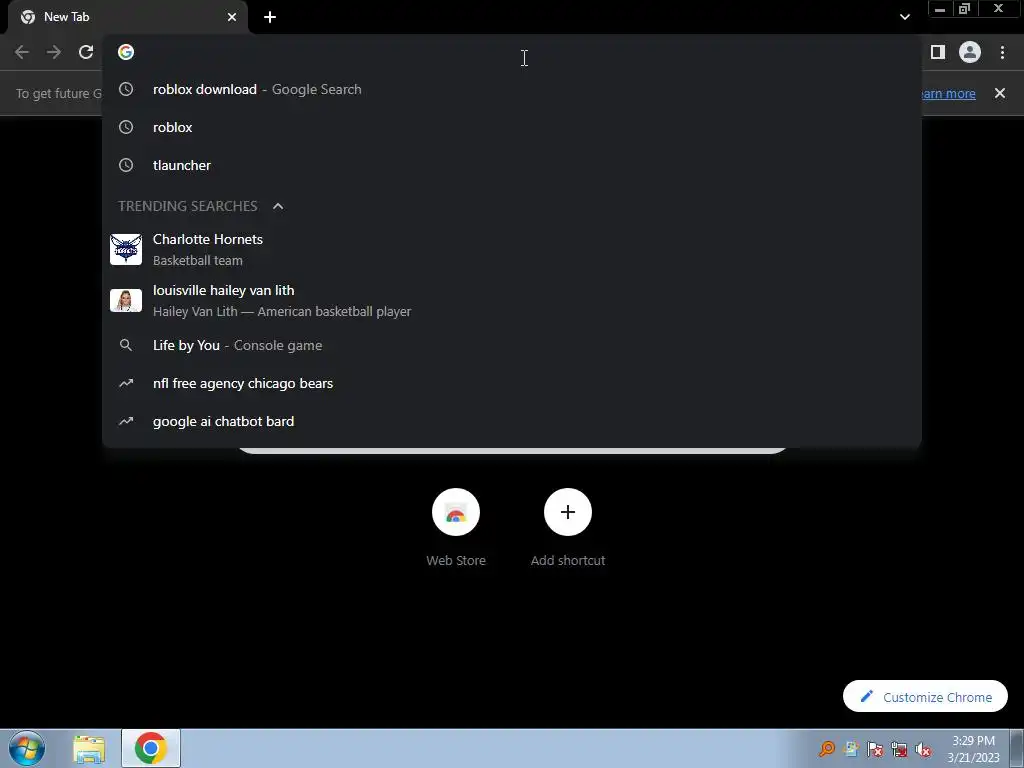
Task: Open the tab search dropdown arrow
Action: [904, 17]
